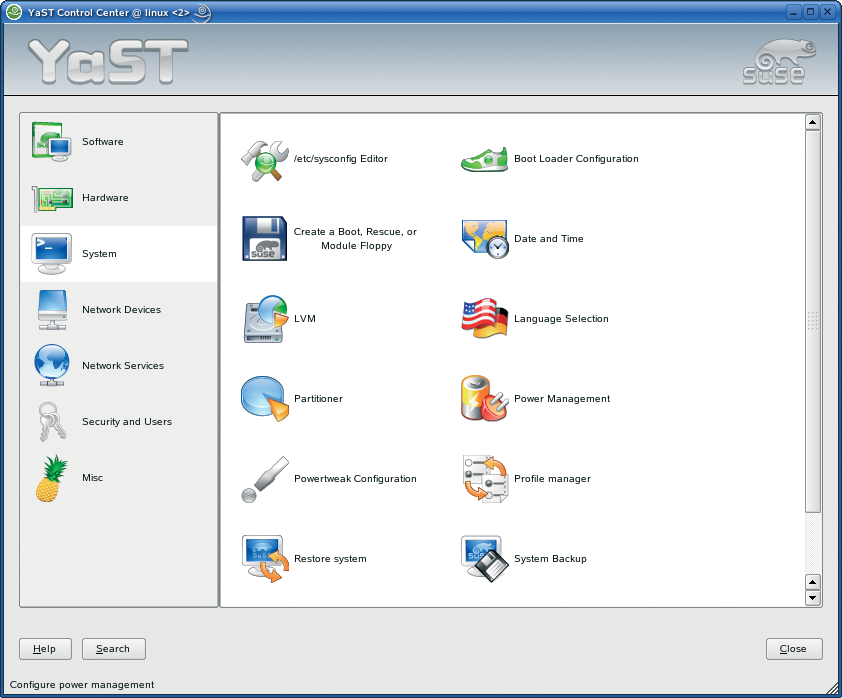Choose Security and Users label
Image resolution: width=842 pixels, height=698 pixels.
click(x=127, y=421)
